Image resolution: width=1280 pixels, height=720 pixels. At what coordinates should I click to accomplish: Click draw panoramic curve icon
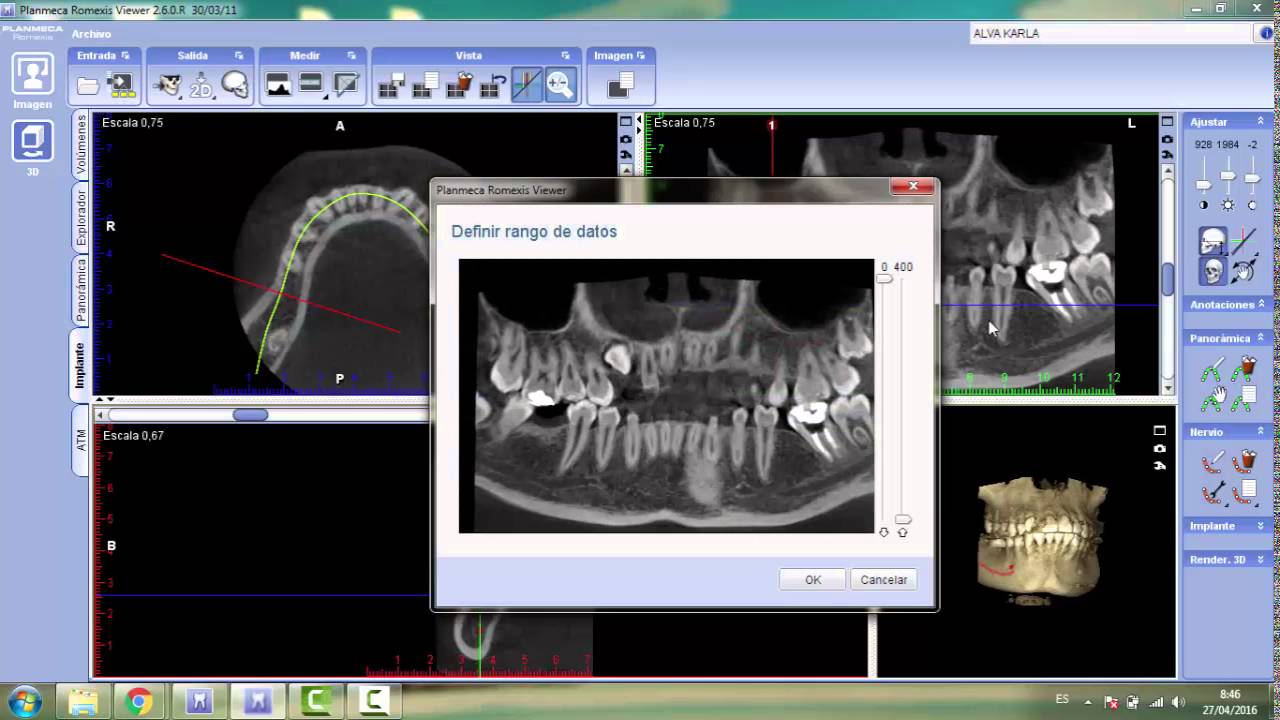1212,370
